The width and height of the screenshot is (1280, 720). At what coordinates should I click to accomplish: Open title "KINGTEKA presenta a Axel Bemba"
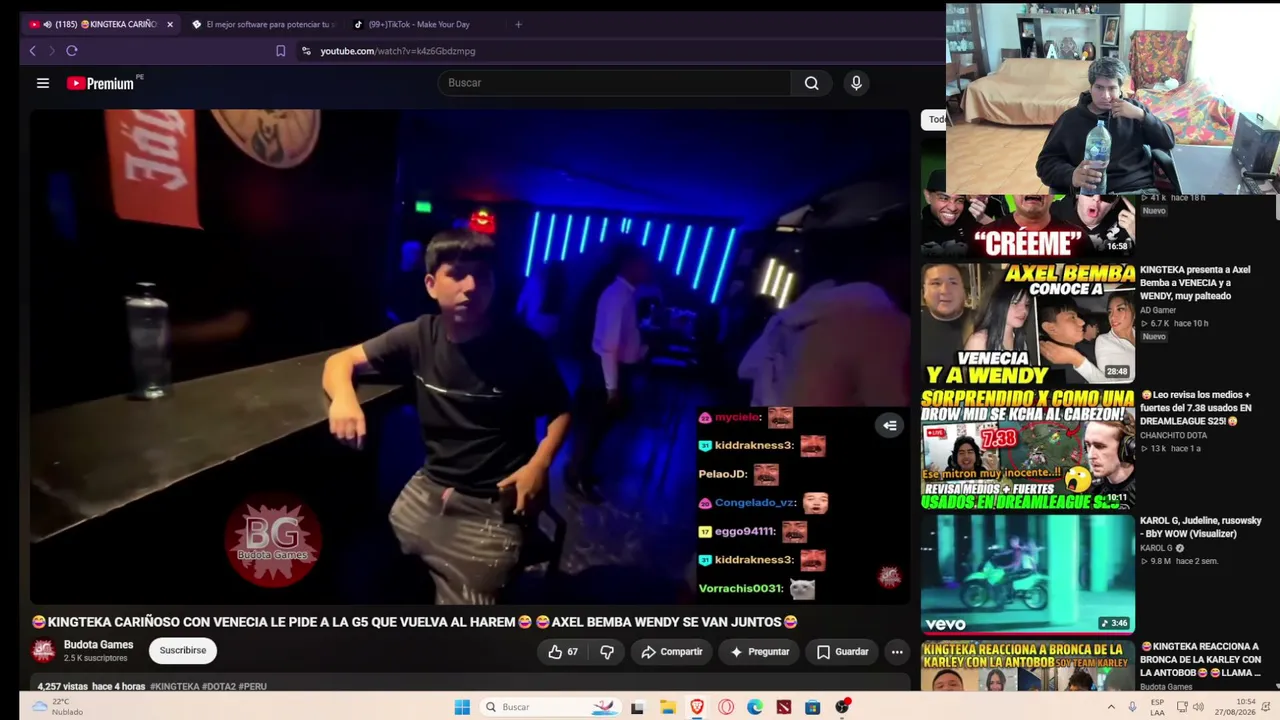coord(1195,283)
